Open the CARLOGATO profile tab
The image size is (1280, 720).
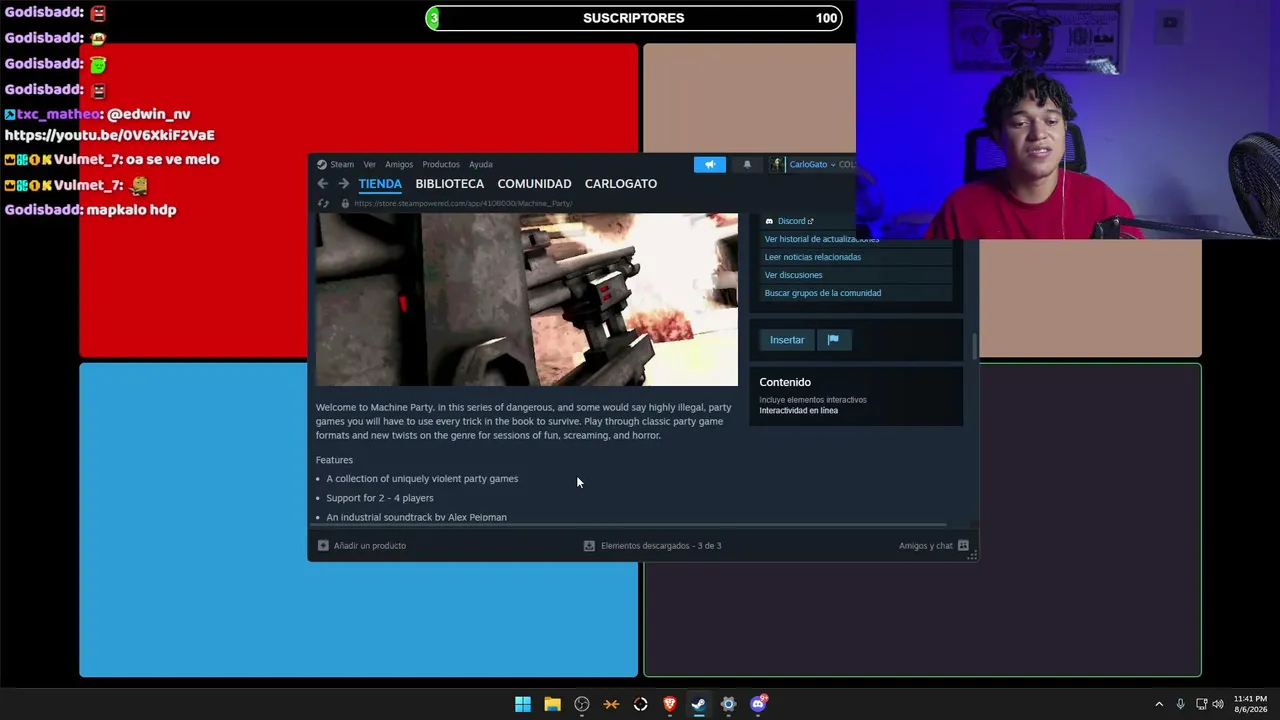point(621,184)
